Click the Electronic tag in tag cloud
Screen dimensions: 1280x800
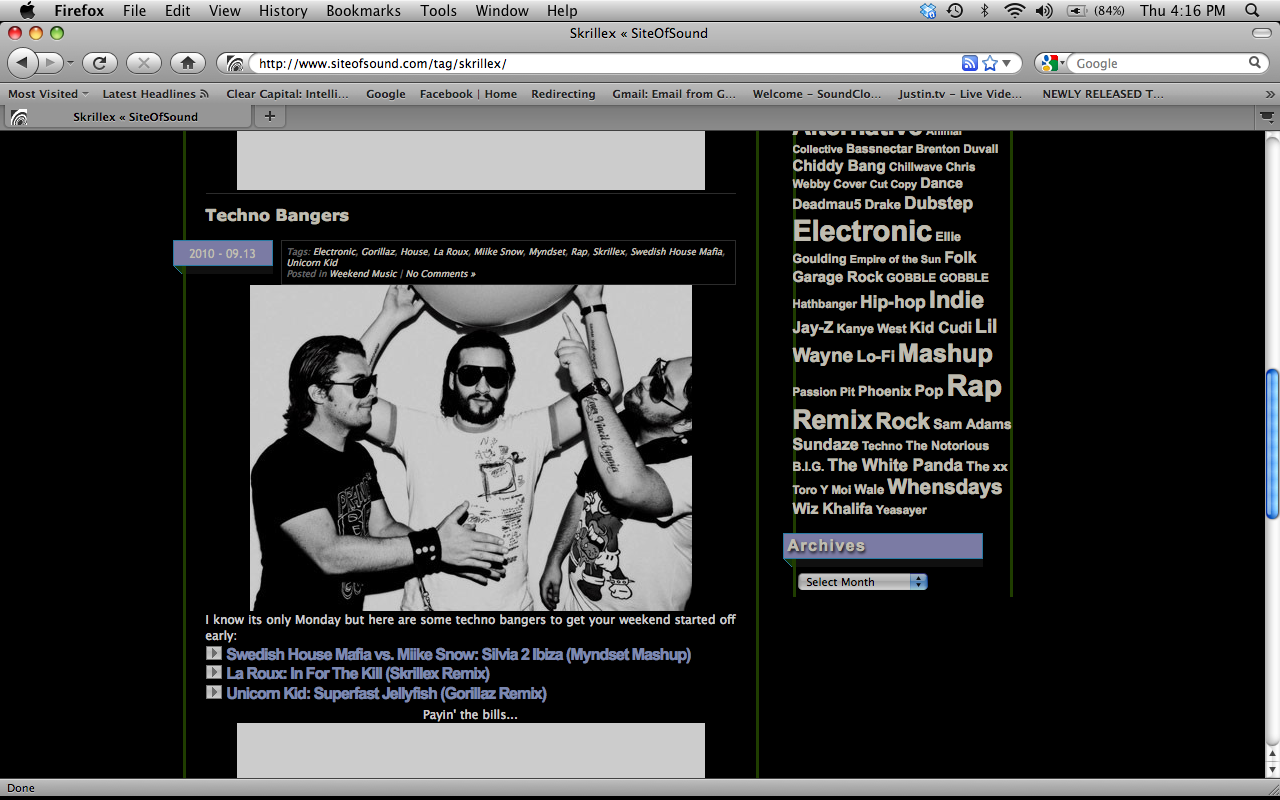(862, 231)
